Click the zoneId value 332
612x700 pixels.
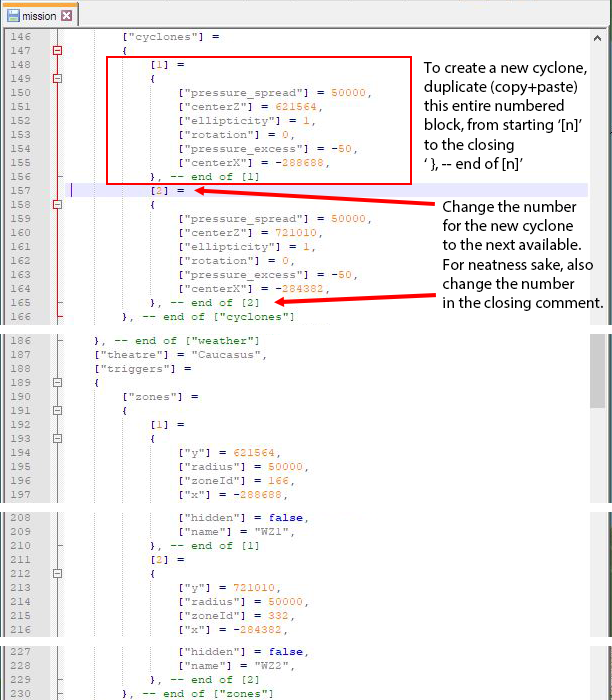278,616
